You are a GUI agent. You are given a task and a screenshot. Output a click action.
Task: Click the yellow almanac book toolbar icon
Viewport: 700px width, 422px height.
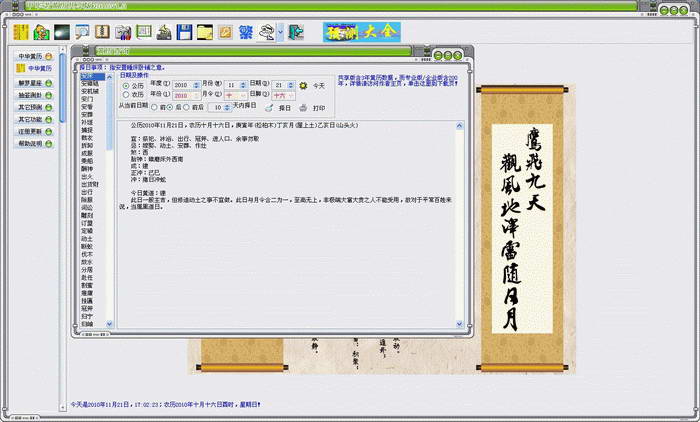click(21, 32)
